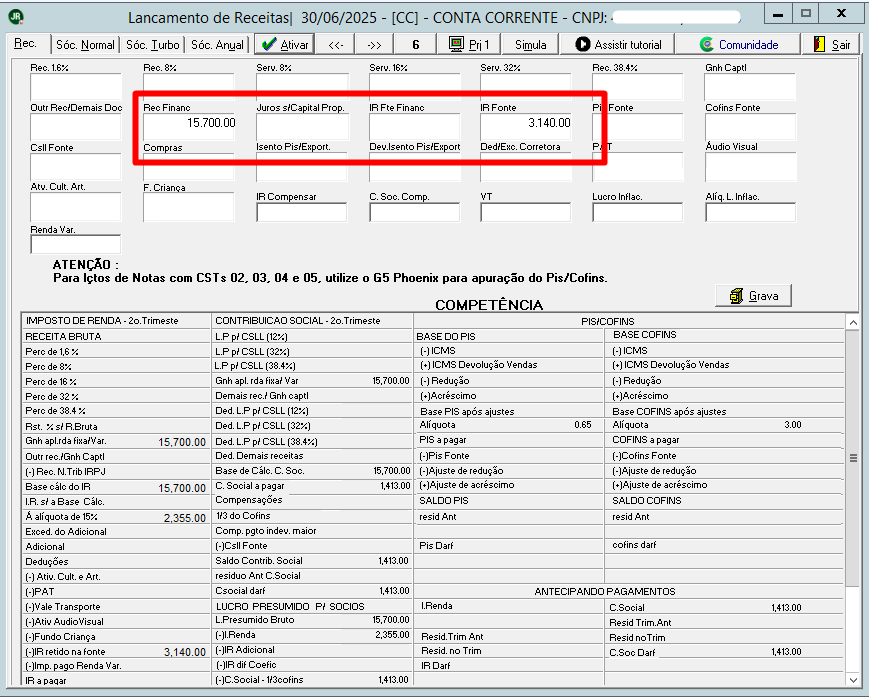Click the Rec. 38.4% input field
This screenshot has width=869, height=698.
click(638, 87)
